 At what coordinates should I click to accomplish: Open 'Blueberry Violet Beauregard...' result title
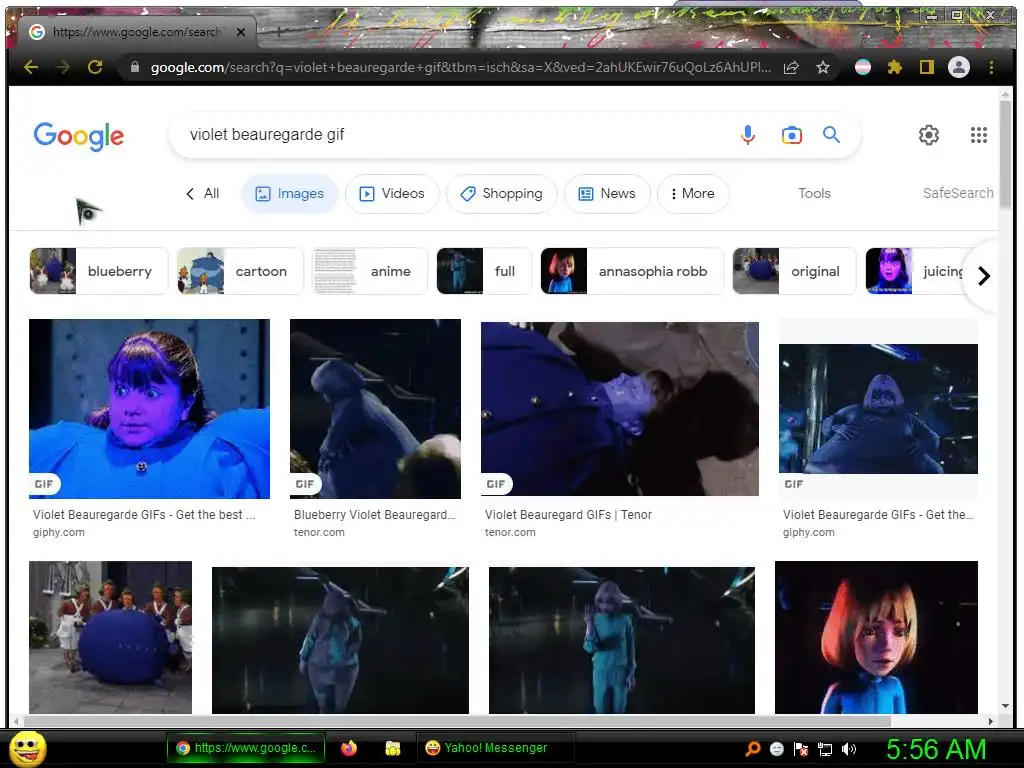[375, 515]
